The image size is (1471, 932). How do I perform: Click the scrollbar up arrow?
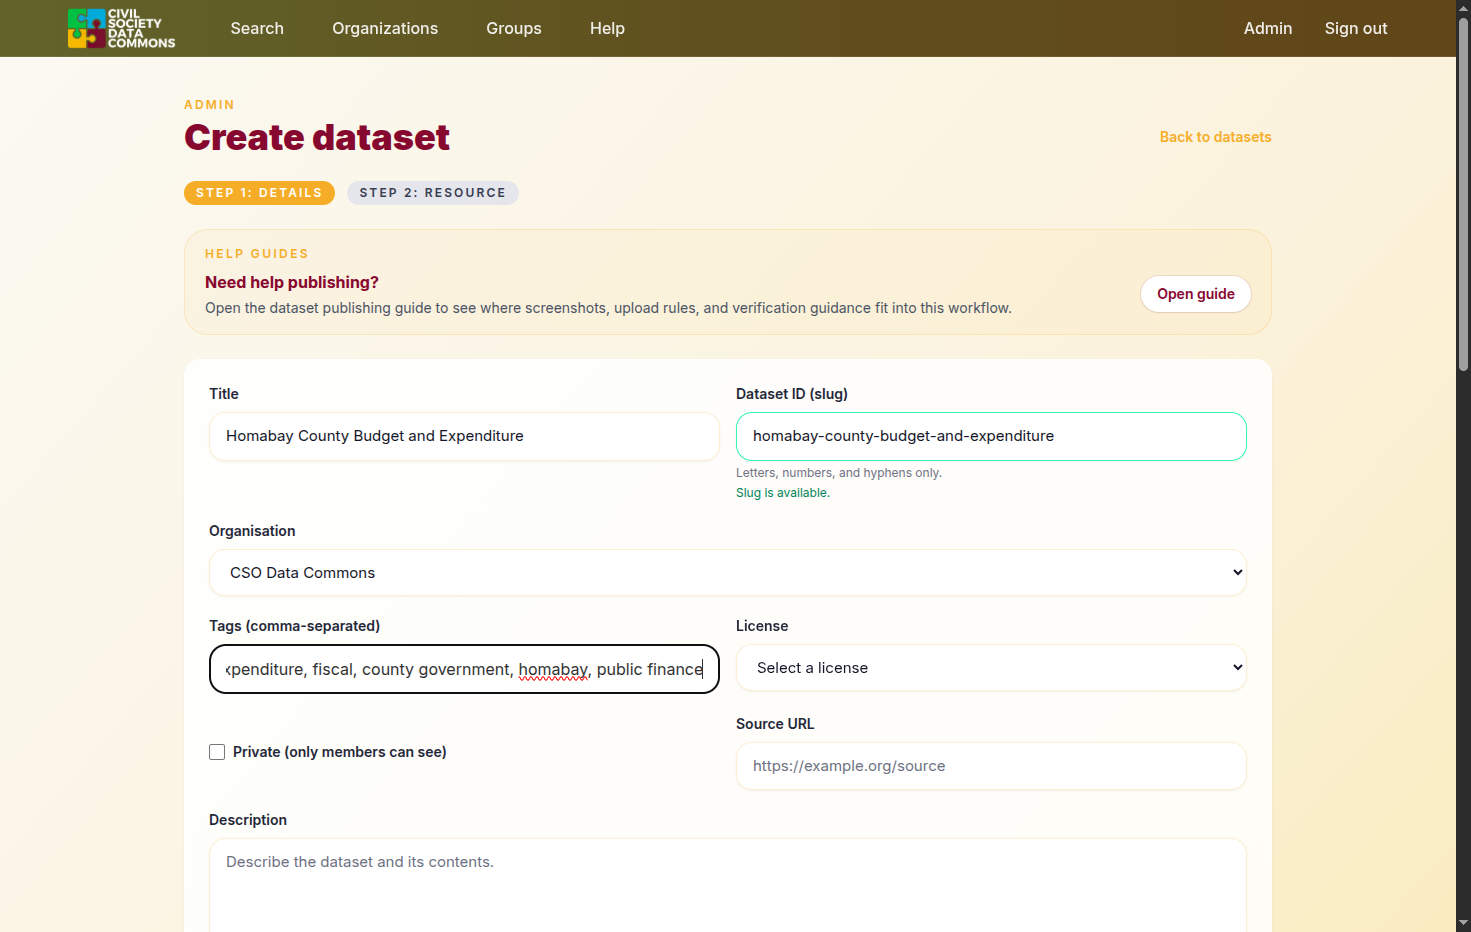point(1463,7)
